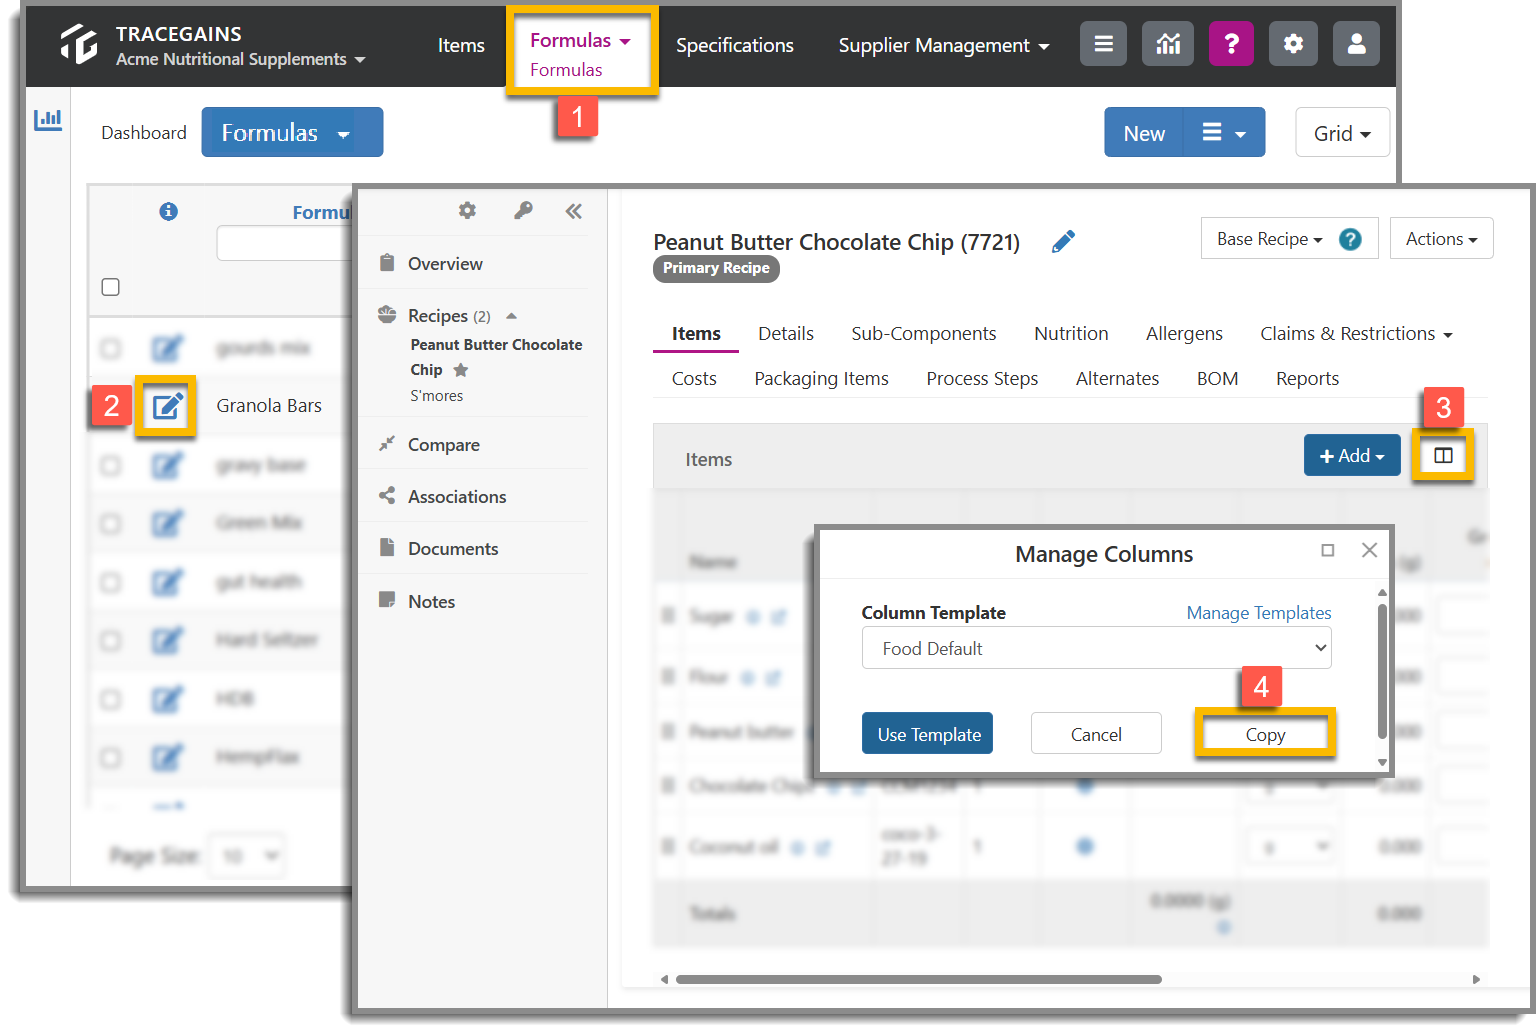Open the help icon in the top navigation
The width and height of the screenshot is (1536, 1034).
(x=1231, y=44)
